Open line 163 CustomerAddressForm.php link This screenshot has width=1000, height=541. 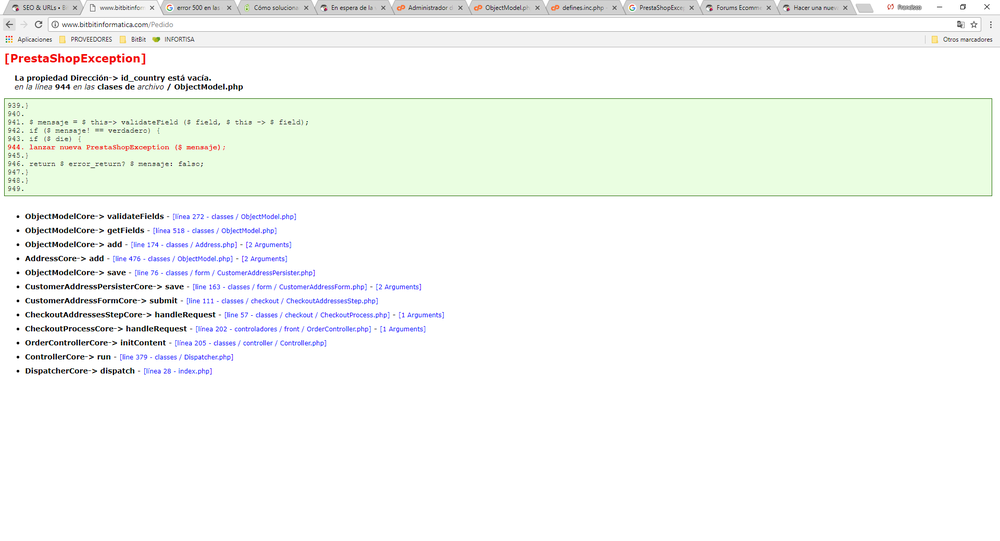pyautogui.click(x=280, y=287)
